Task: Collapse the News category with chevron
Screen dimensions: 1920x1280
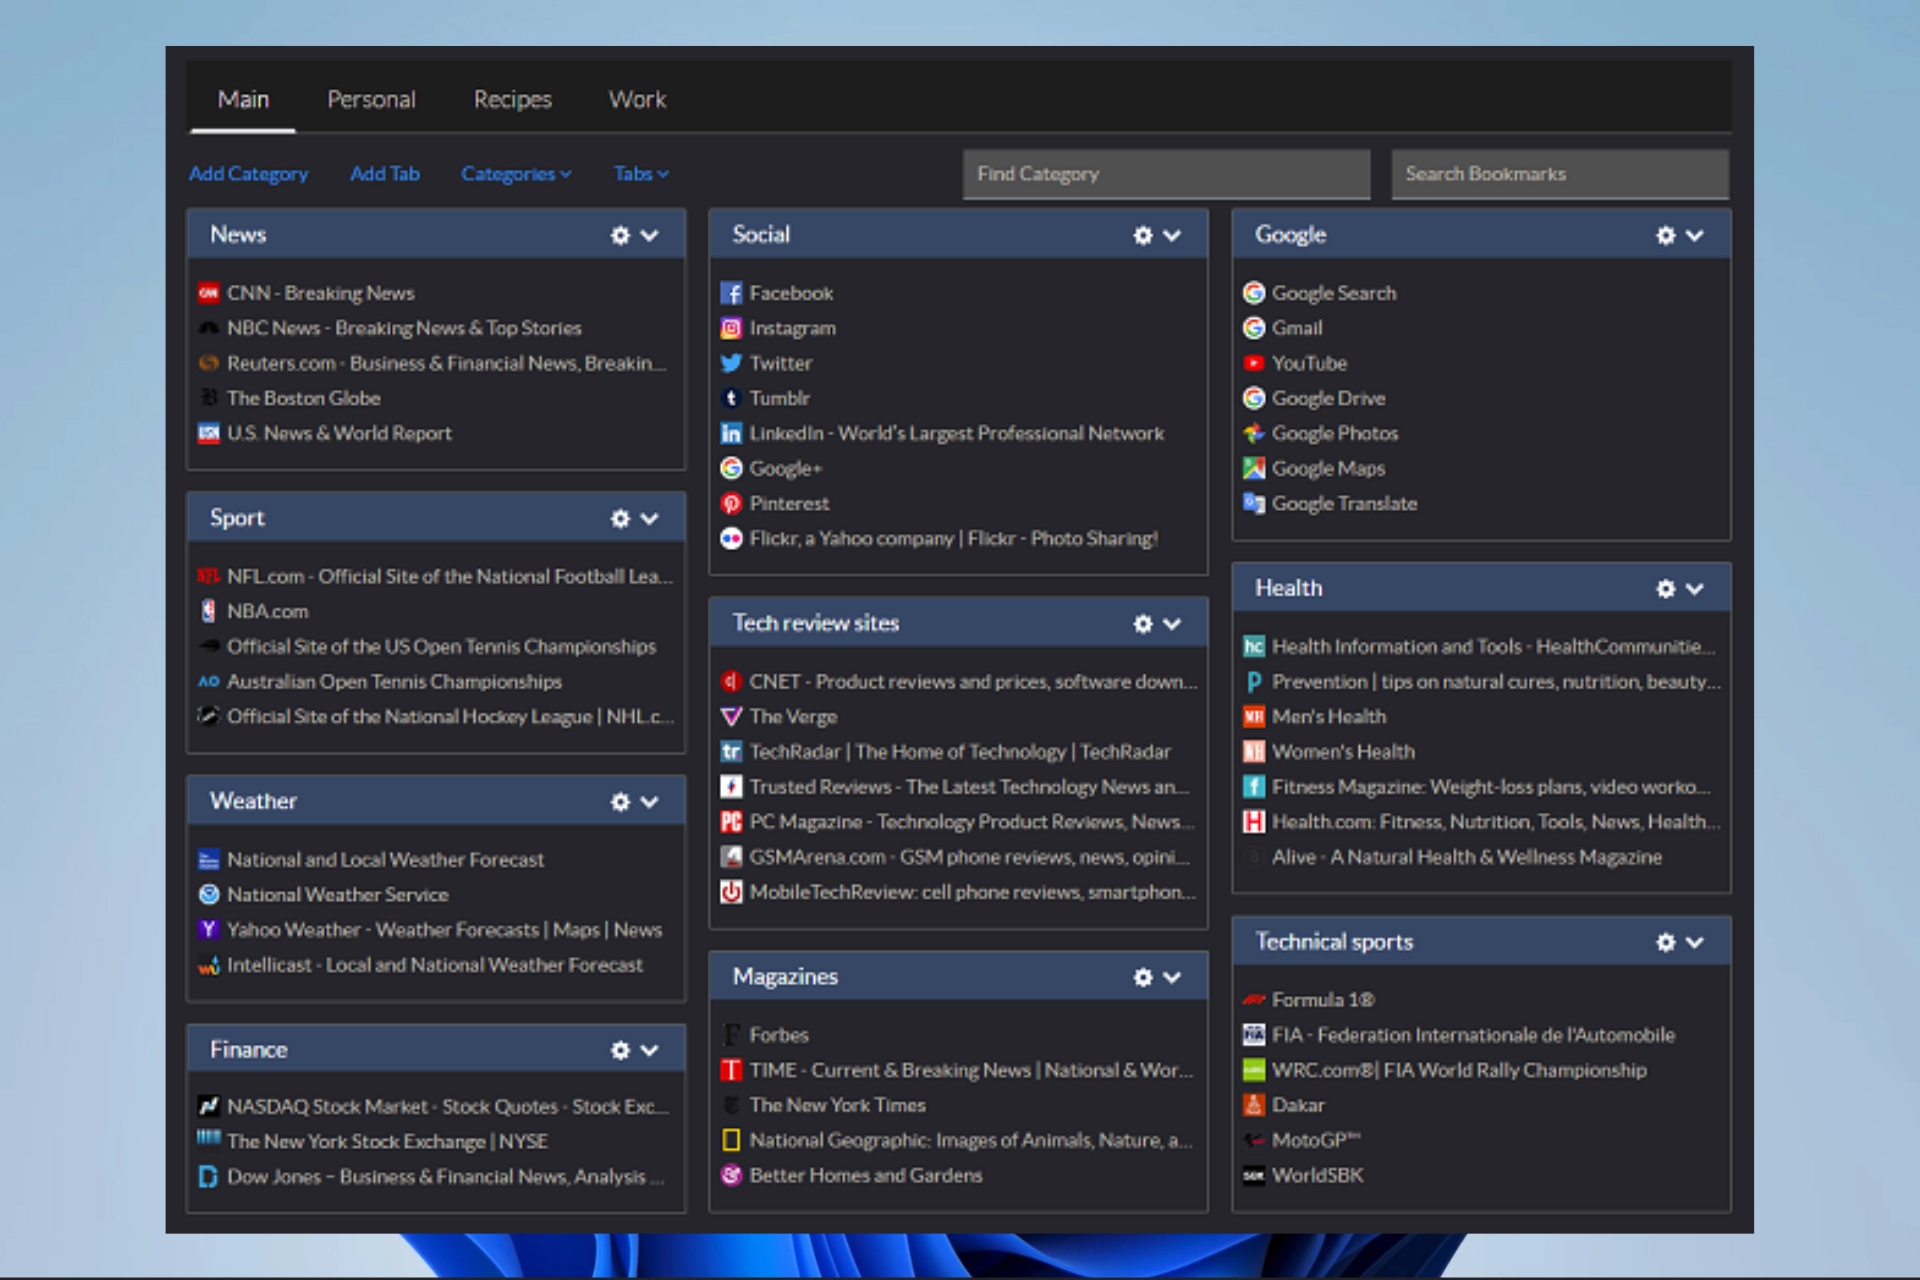Action: pyautogui.click(x=649, y=235)
